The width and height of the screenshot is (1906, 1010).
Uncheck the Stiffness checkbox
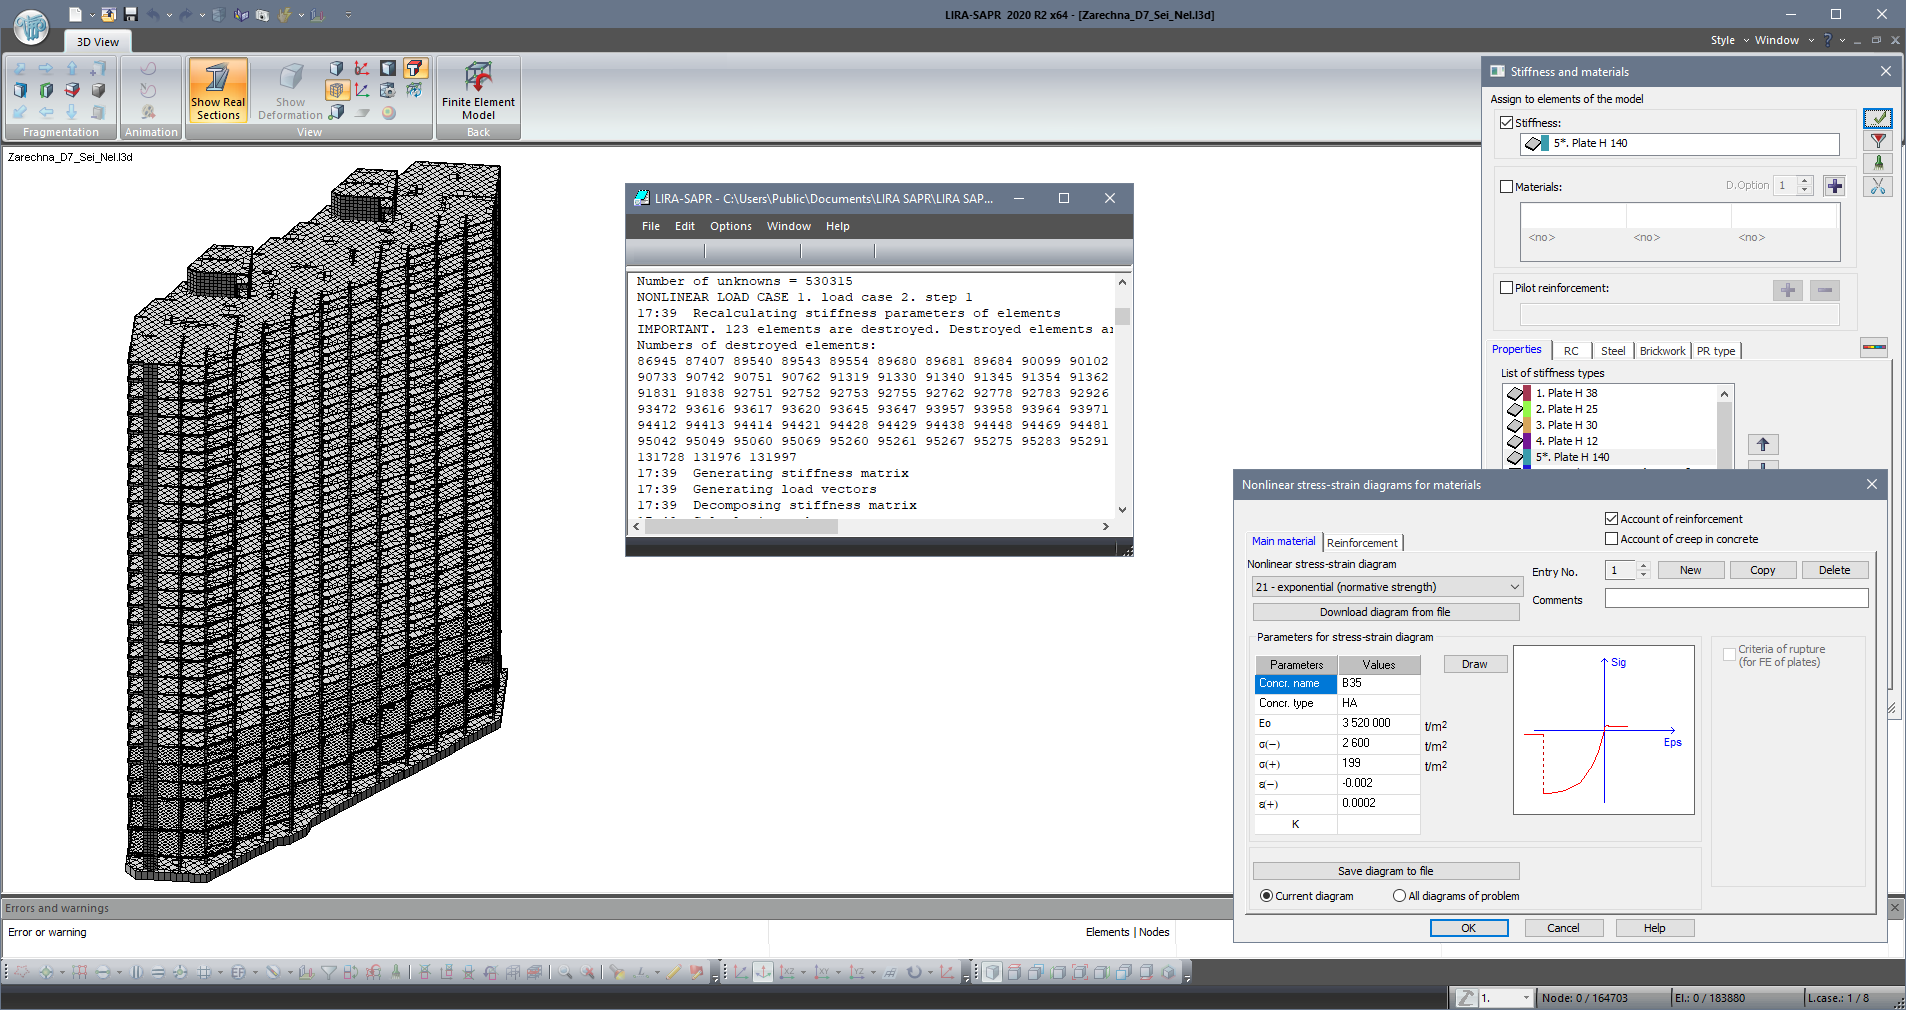pyautogui.click(x=1506, y=123)
